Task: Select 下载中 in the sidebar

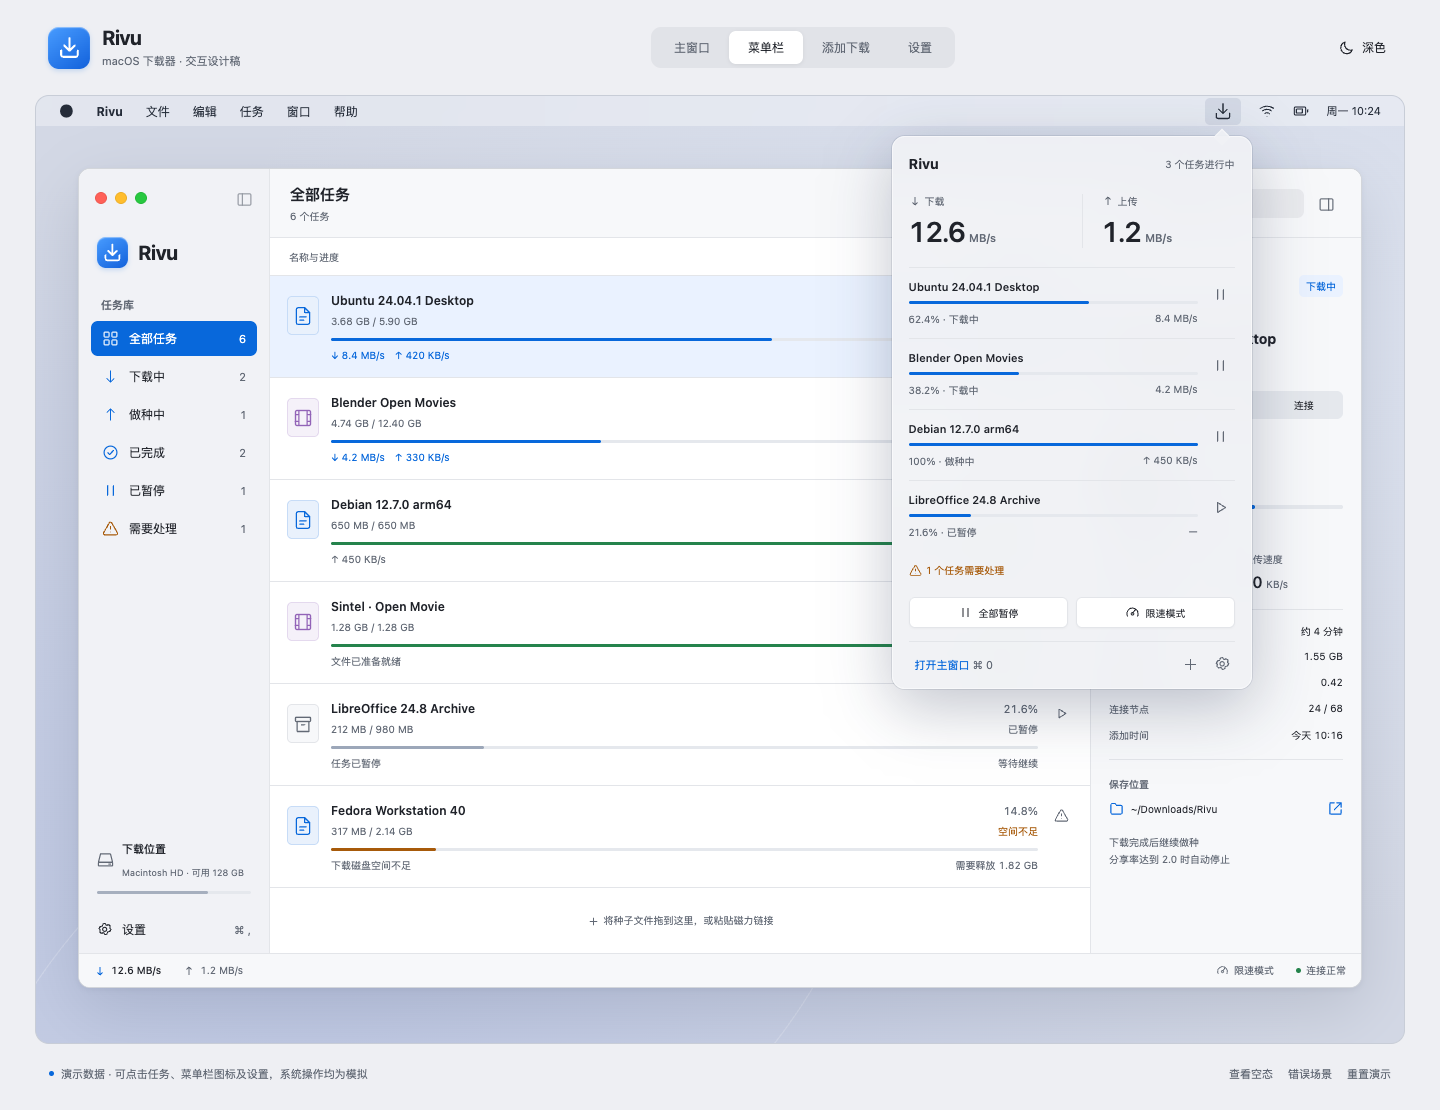Action: pyautogui.click(x=174, y=377)
